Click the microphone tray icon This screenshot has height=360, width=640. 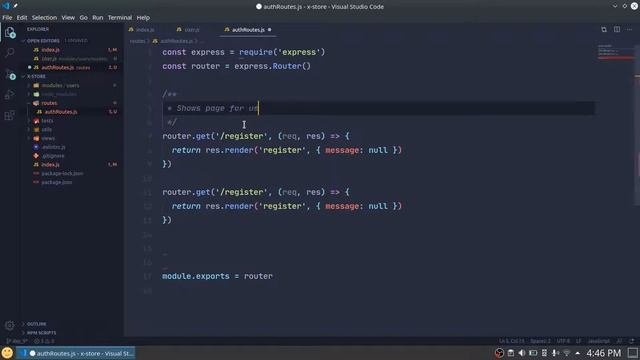pos(555,353)
